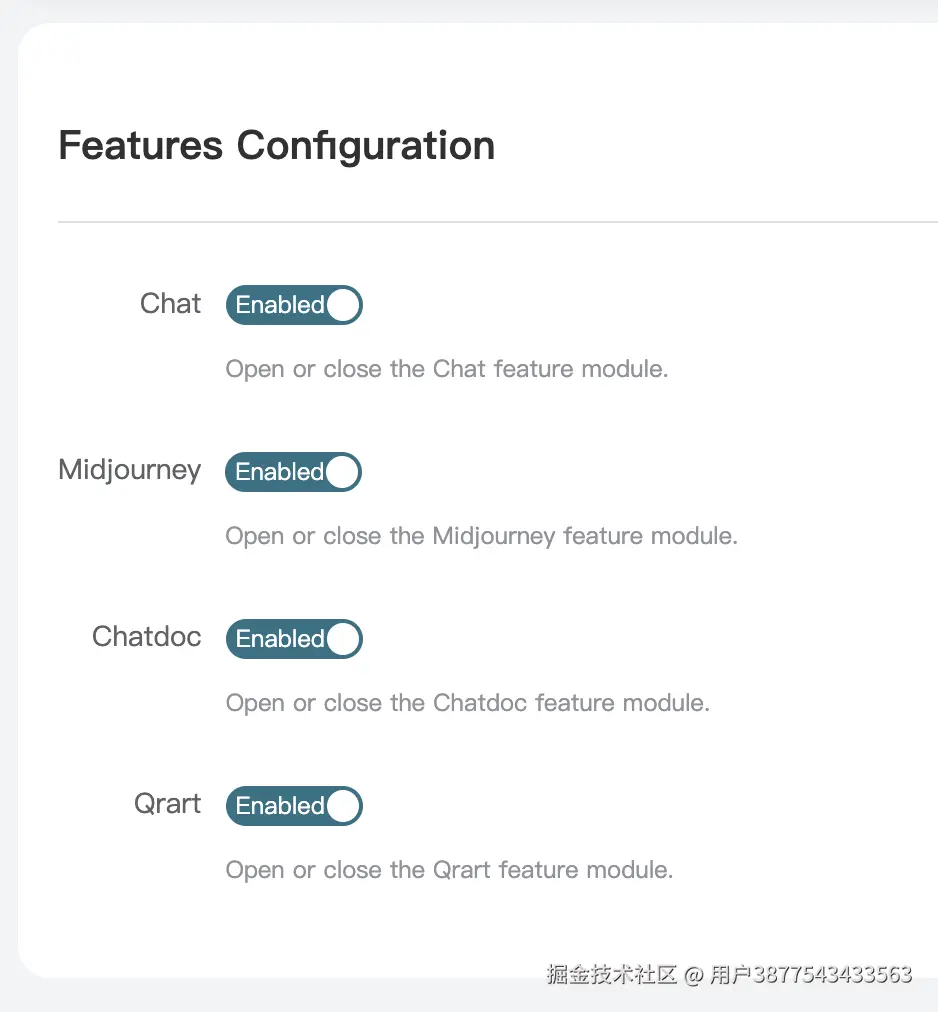Viewport: 938px width, 1012px height.
Task: Turn off the Midjourney feature switch
Action: click(294, 472)
